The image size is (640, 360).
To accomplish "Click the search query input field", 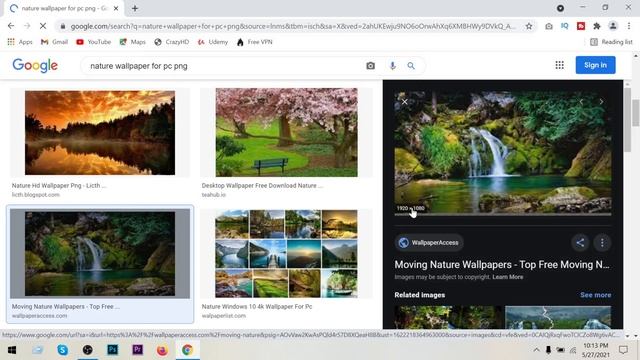I will [x=224, y=66].
